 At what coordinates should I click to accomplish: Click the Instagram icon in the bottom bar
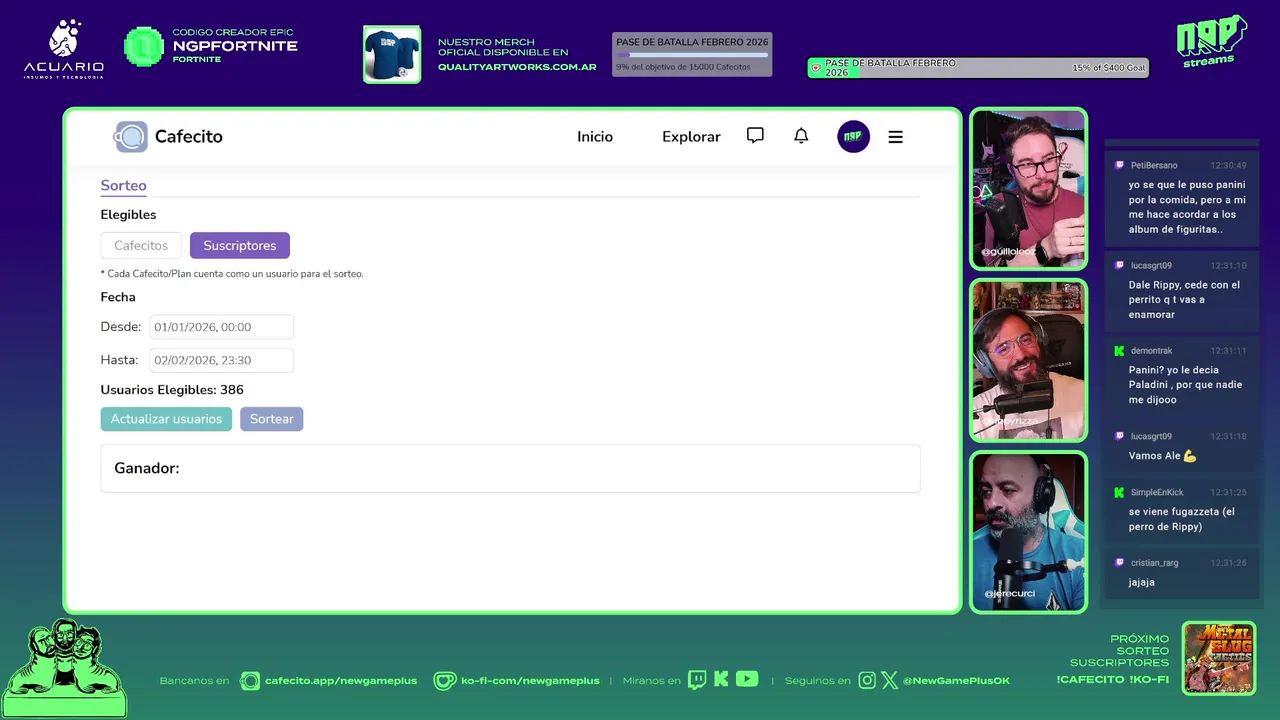coord(867,680)
